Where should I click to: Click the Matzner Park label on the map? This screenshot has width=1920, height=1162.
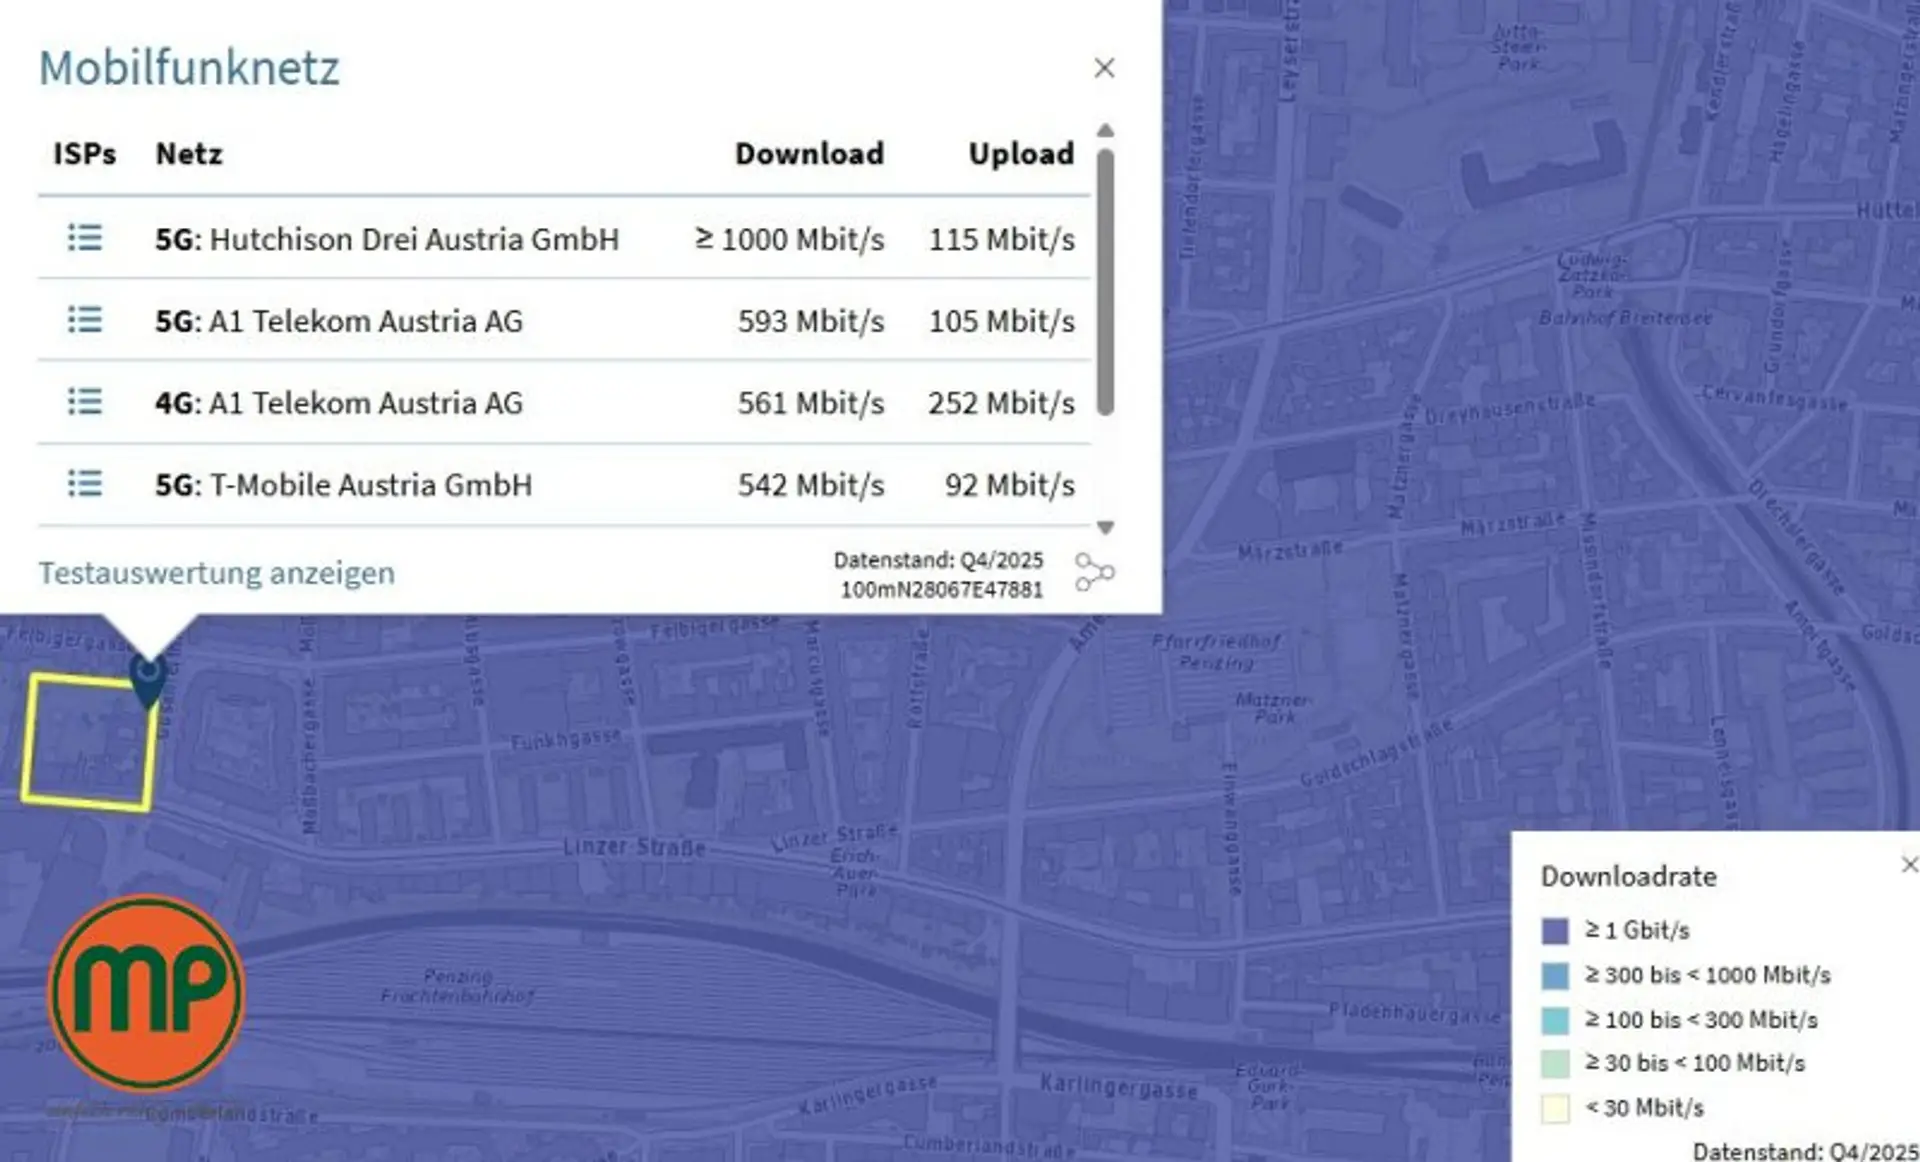coord(1272,708)
